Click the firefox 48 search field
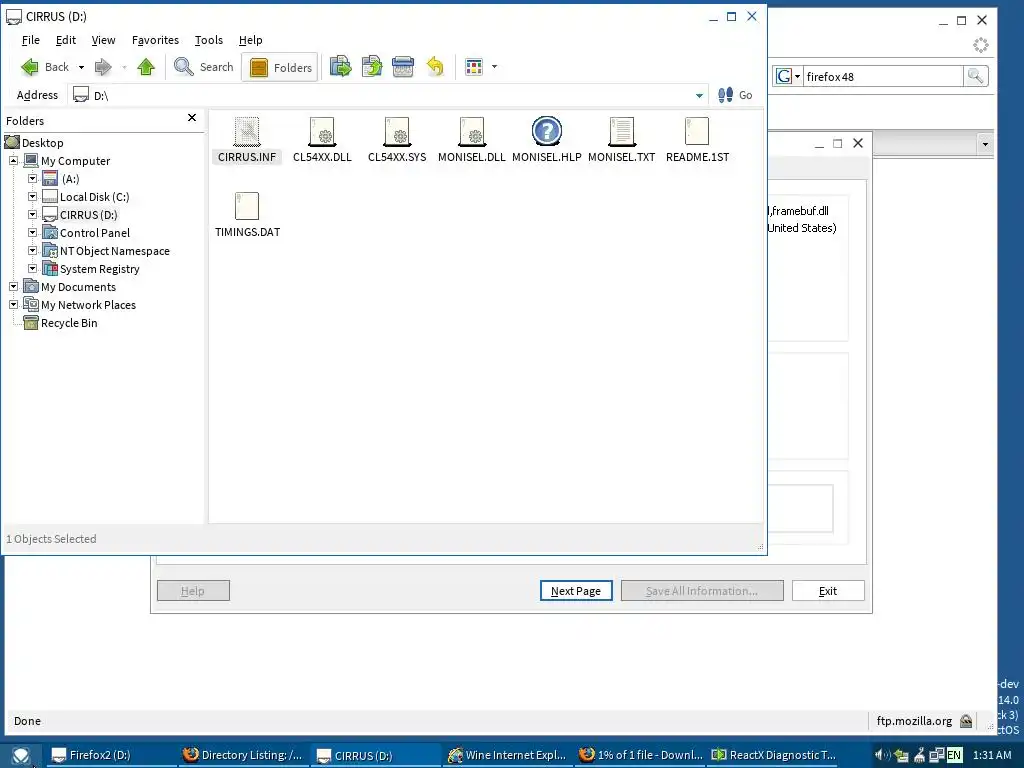The height and width of the screenshot is (768, 1024). 883,76
